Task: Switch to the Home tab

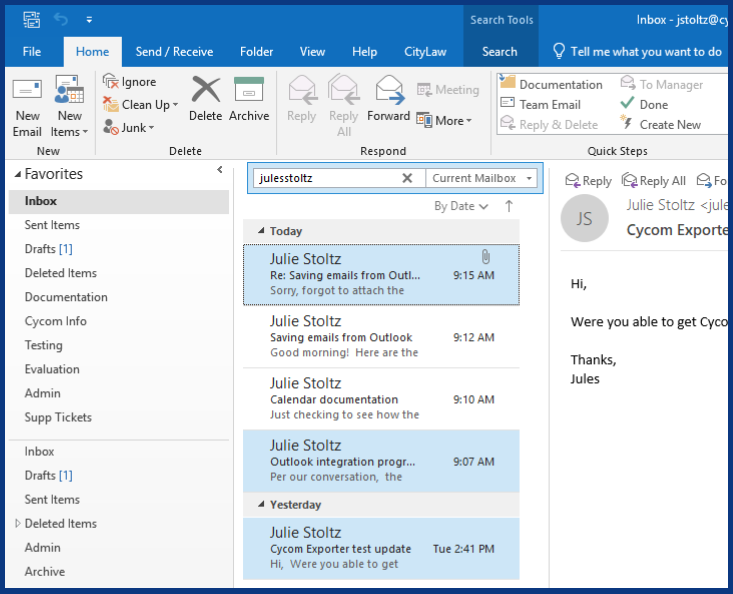Action: tap(93, 51)
